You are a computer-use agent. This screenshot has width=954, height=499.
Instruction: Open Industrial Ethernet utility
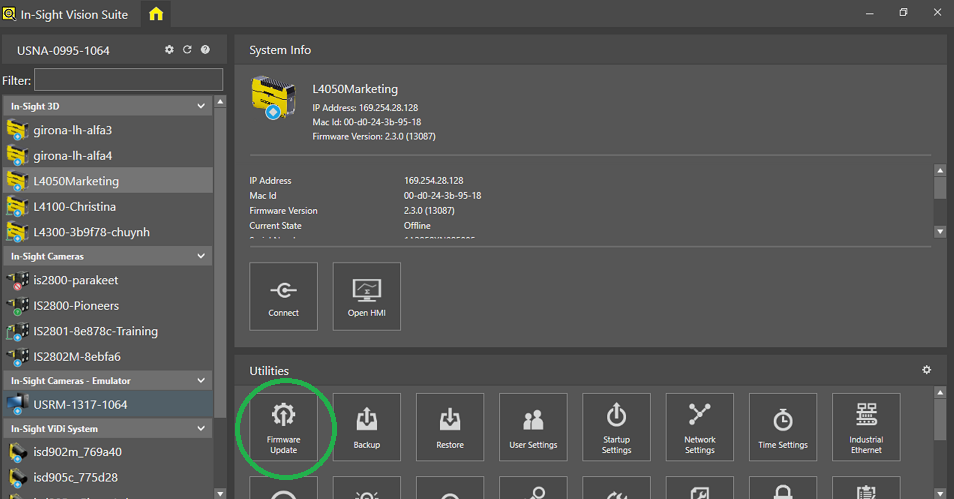pyautogui.click(x=866, y=427)
